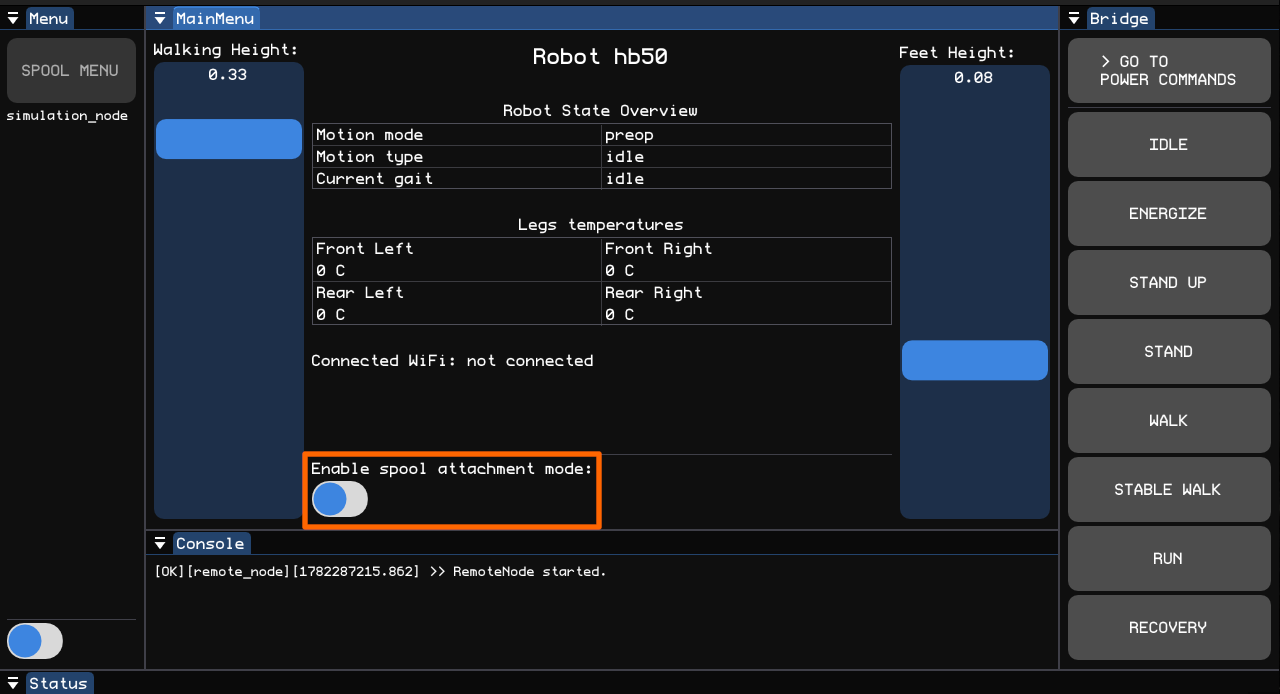Image resolution: width=1280 pixels, height=694 pixels.
Task: Click the RECOVERY button
Action: pyautogui.click(x=1168, y=627)
